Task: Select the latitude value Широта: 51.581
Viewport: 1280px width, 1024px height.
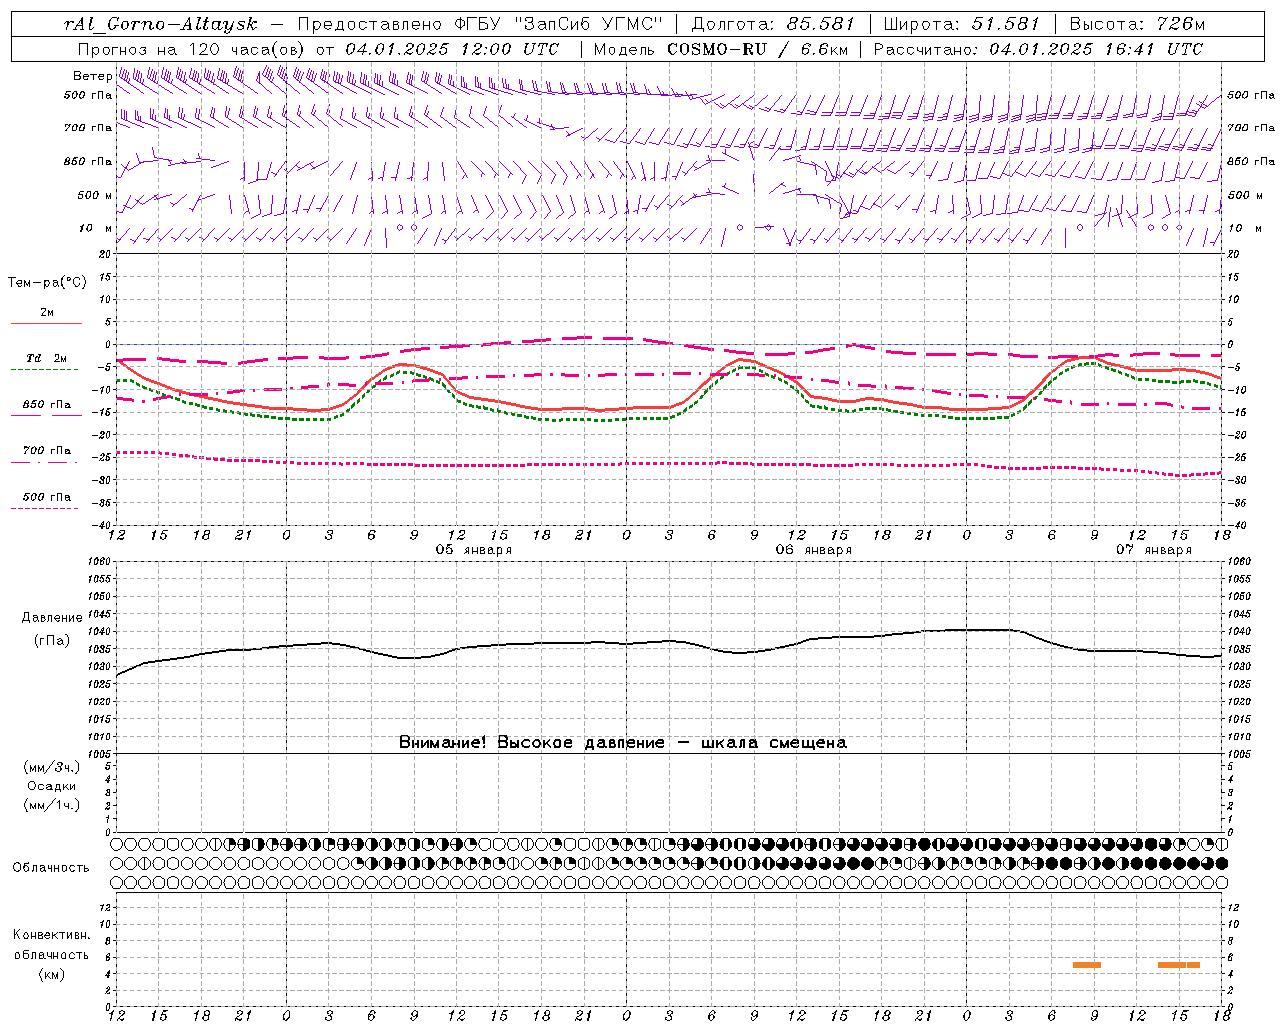Action: [962, 24]
